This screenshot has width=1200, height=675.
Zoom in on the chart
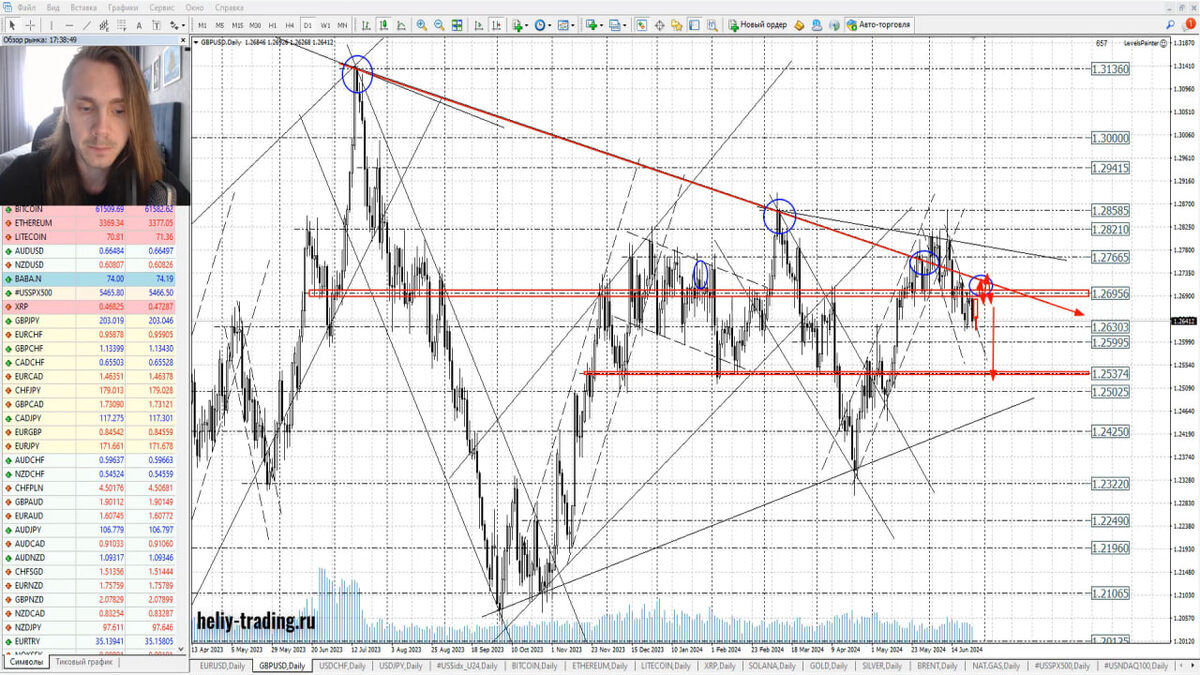point(421,24)
